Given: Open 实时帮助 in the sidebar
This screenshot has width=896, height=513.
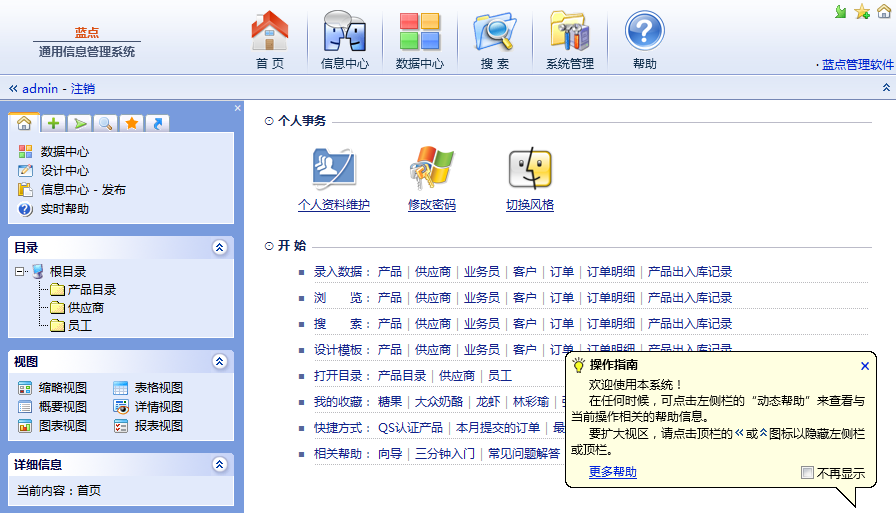Looking at the screenshot, I should [x=54, y=209].
